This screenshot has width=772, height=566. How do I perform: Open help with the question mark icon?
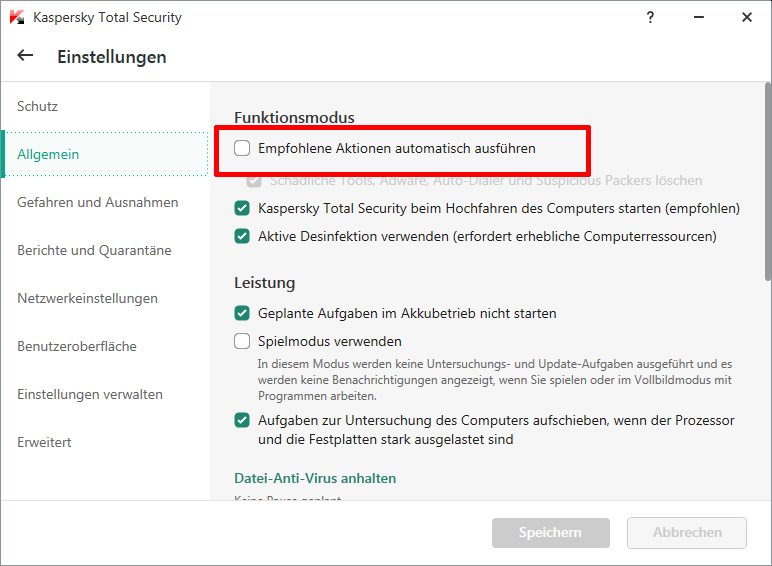[651, 17]
